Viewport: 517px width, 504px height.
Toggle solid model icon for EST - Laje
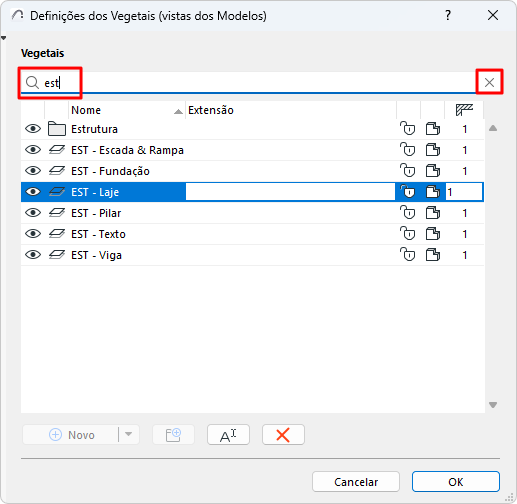(433, 192)
